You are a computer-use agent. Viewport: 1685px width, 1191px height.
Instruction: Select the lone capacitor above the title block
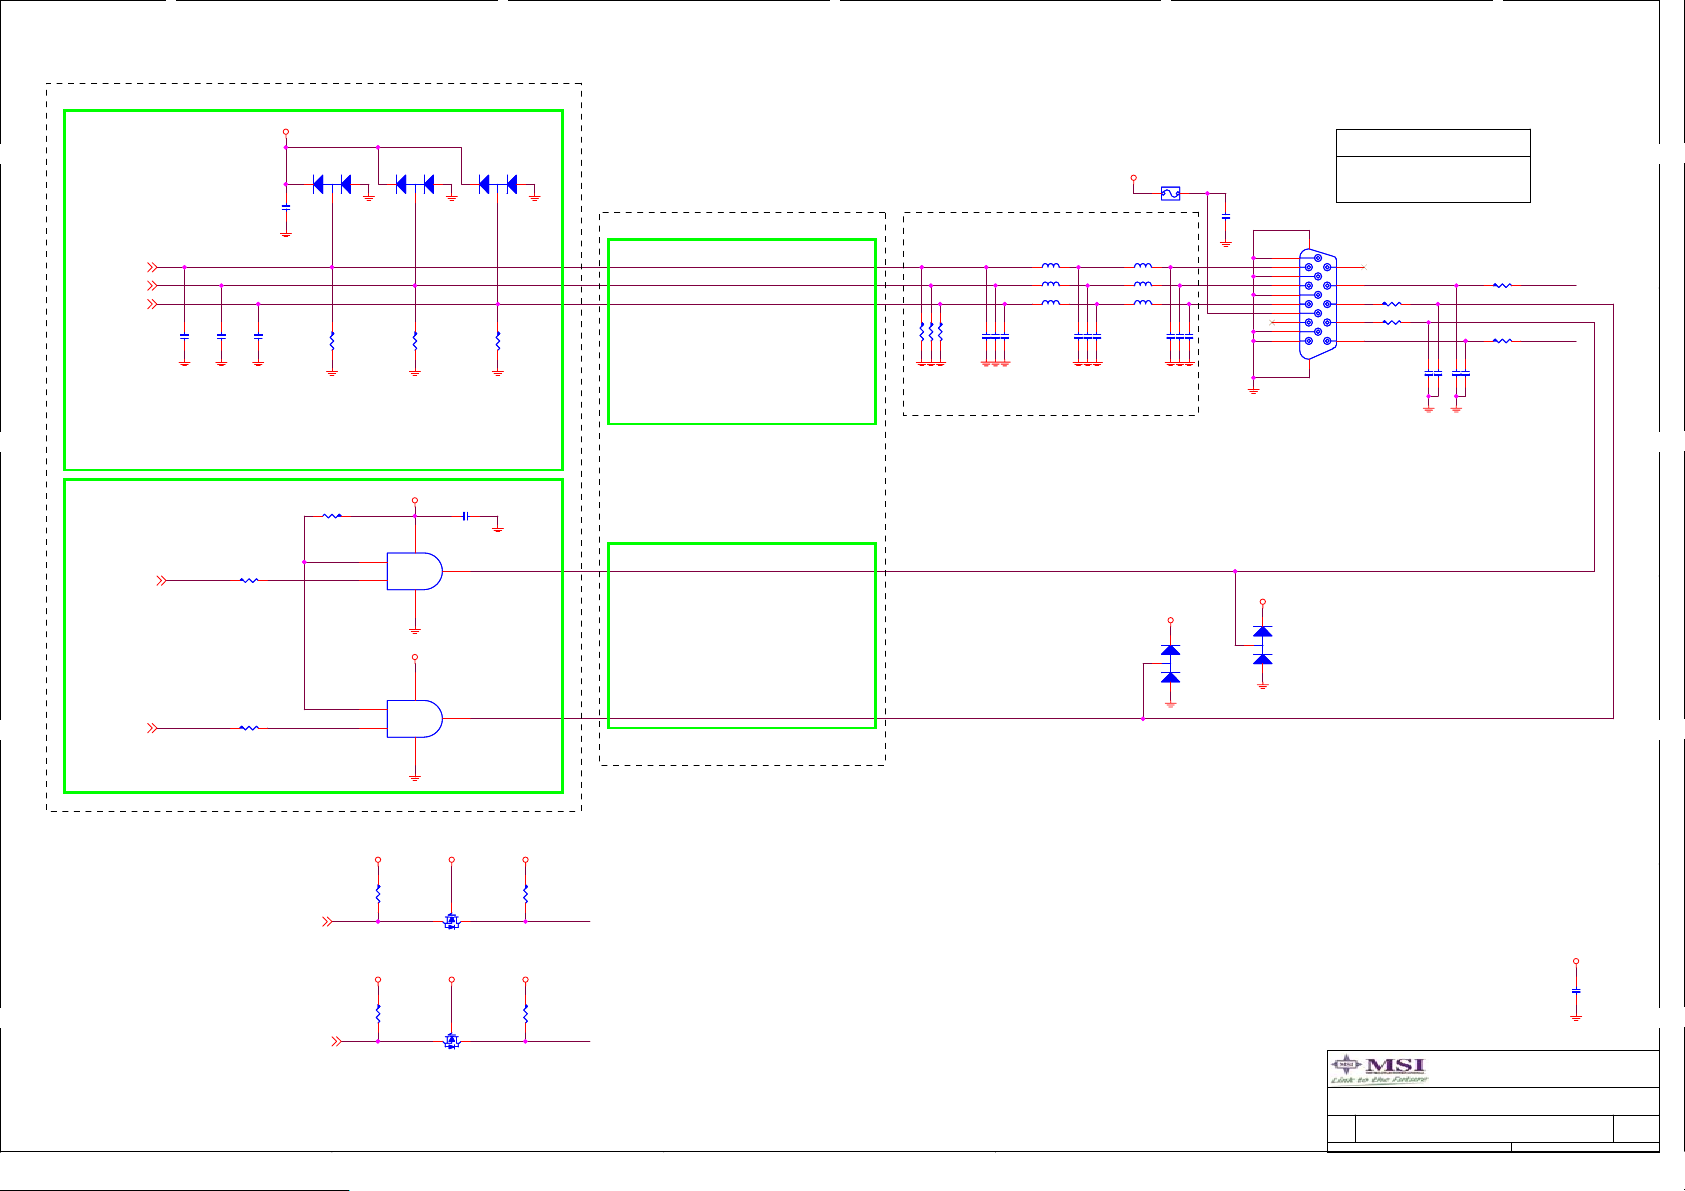coord(1576,991)
